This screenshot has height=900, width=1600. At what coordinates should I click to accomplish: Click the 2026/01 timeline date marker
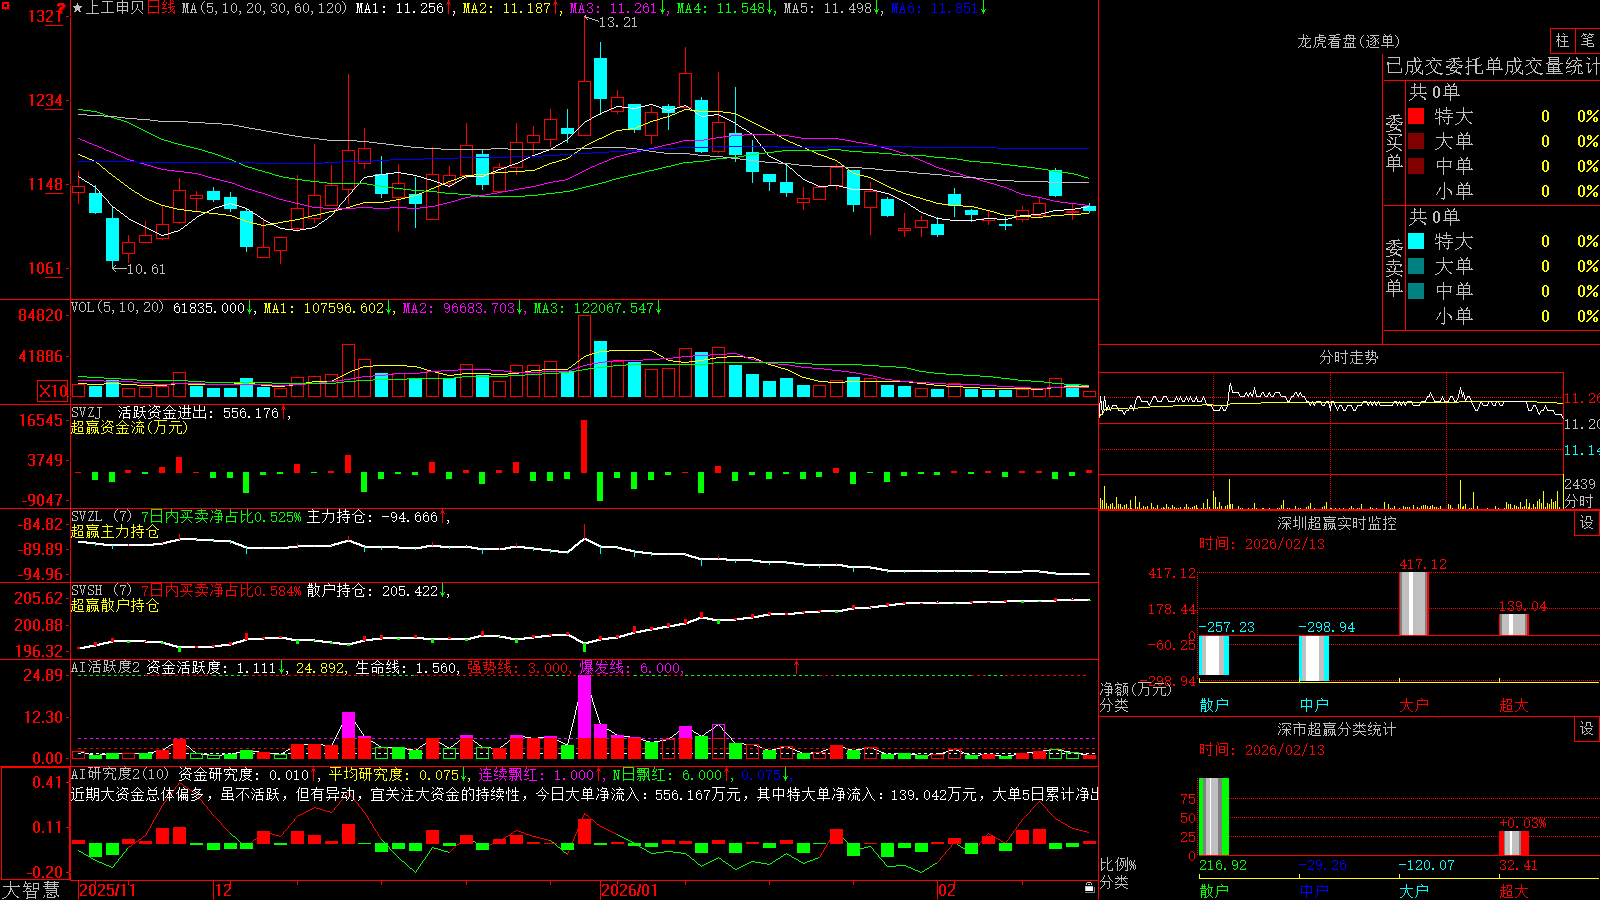tap(629, 889)
